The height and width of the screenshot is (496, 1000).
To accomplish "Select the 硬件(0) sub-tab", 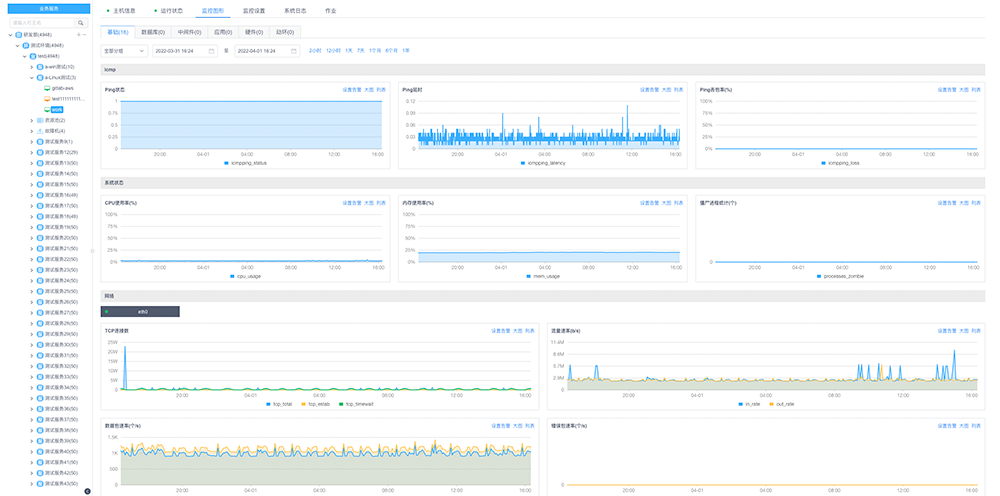I will click(x=253, y=32).
